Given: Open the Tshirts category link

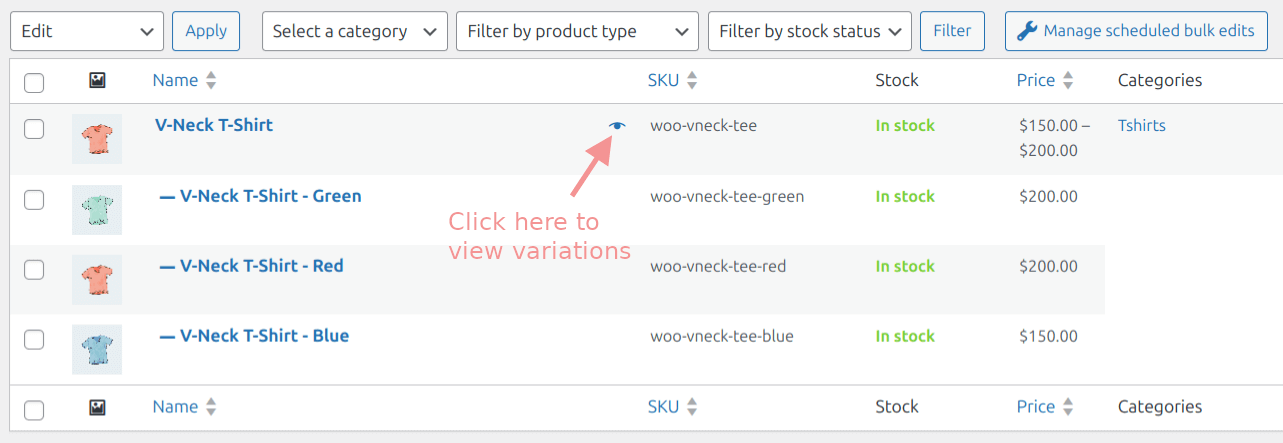Looking at the screenshot, I should click(1141, 126).
